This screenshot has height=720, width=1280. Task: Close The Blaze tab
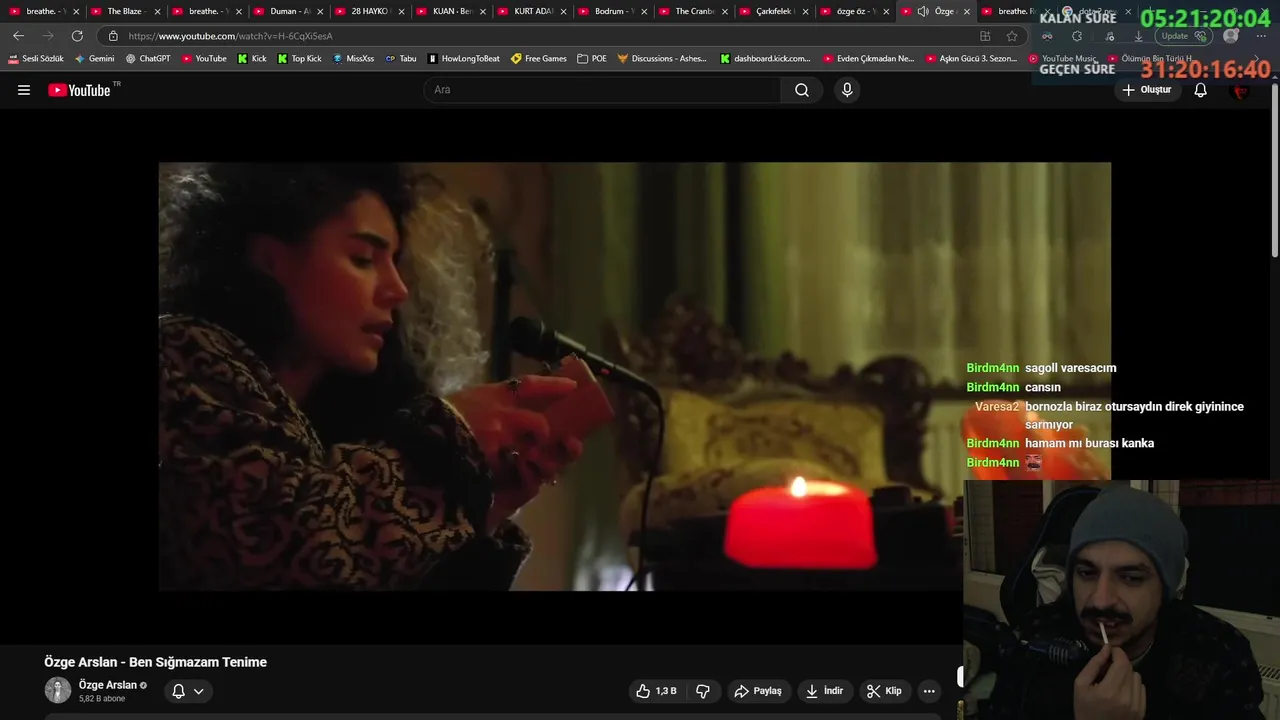tap(156, 11)
